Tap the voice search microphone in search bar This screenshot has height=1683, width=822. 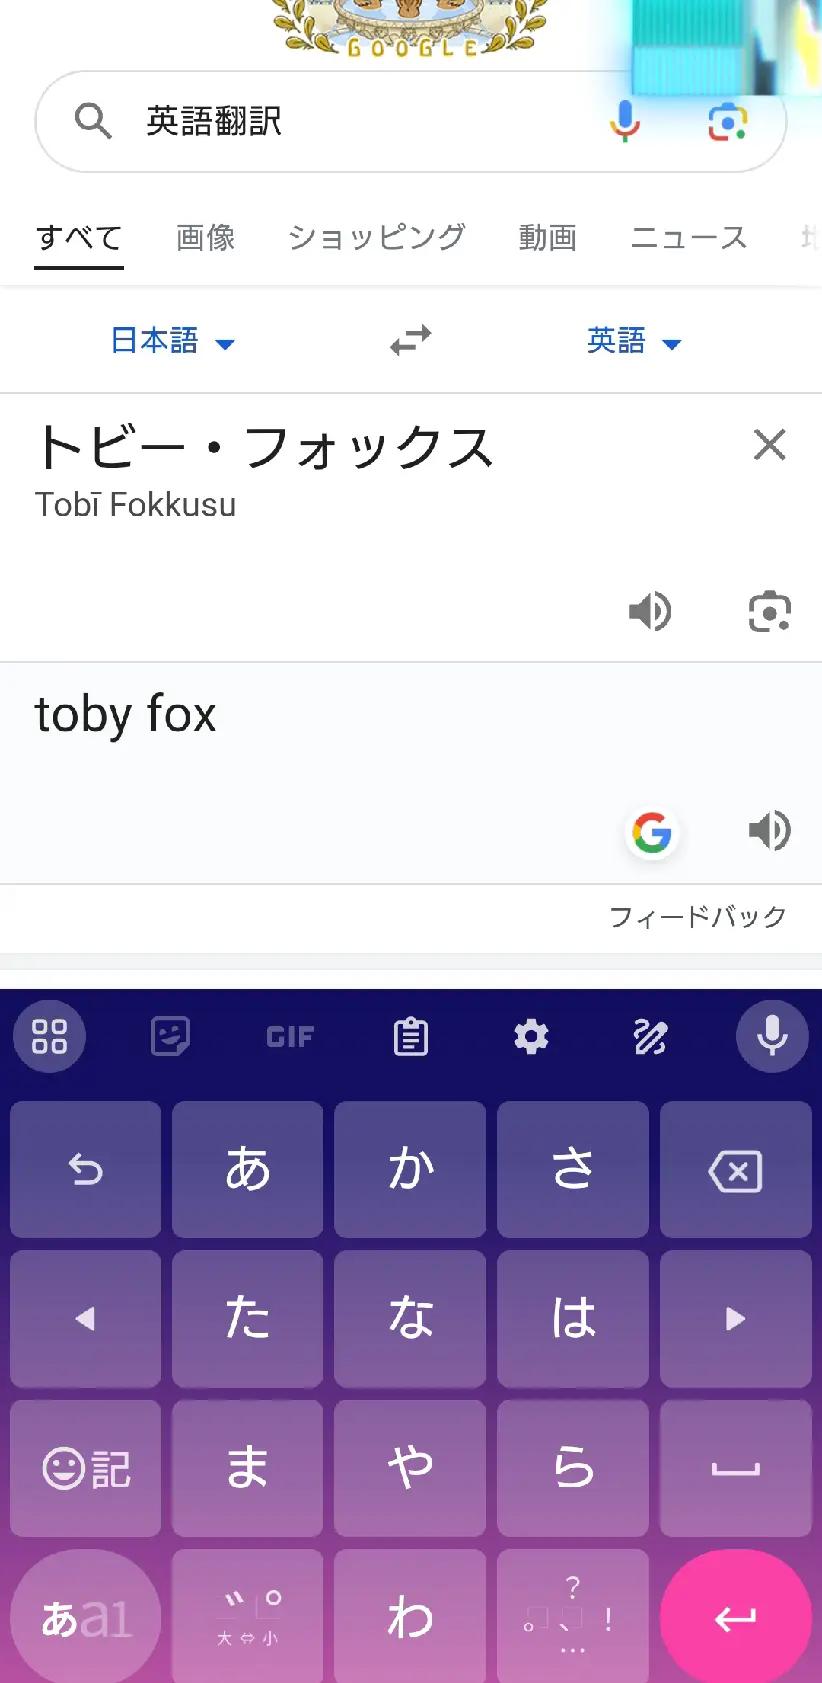pos(625,121)
